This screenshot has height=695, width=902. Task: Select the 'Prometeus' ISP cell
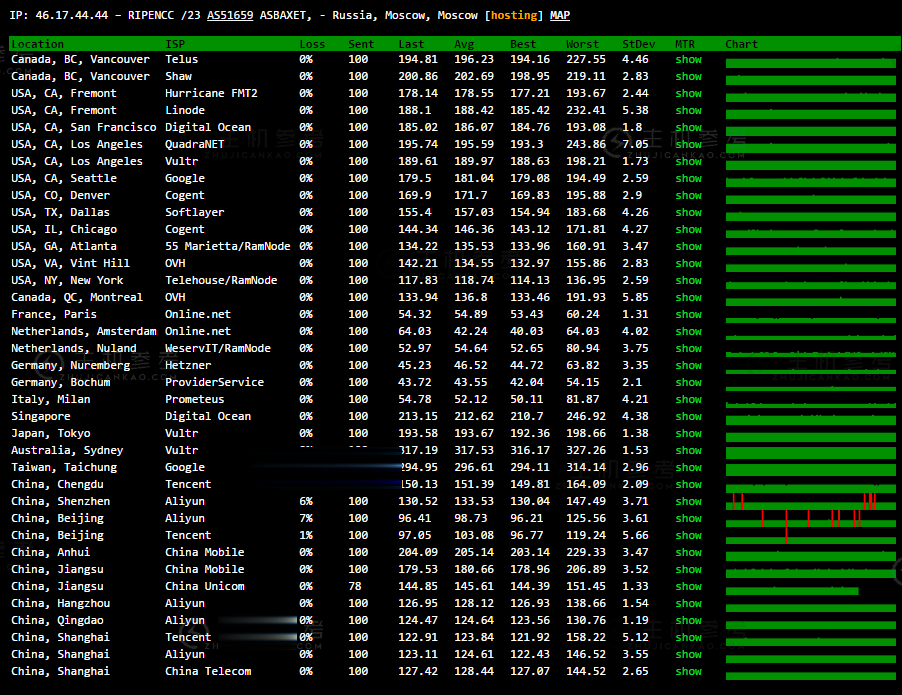pyautogui.click(x=194, y=399)
